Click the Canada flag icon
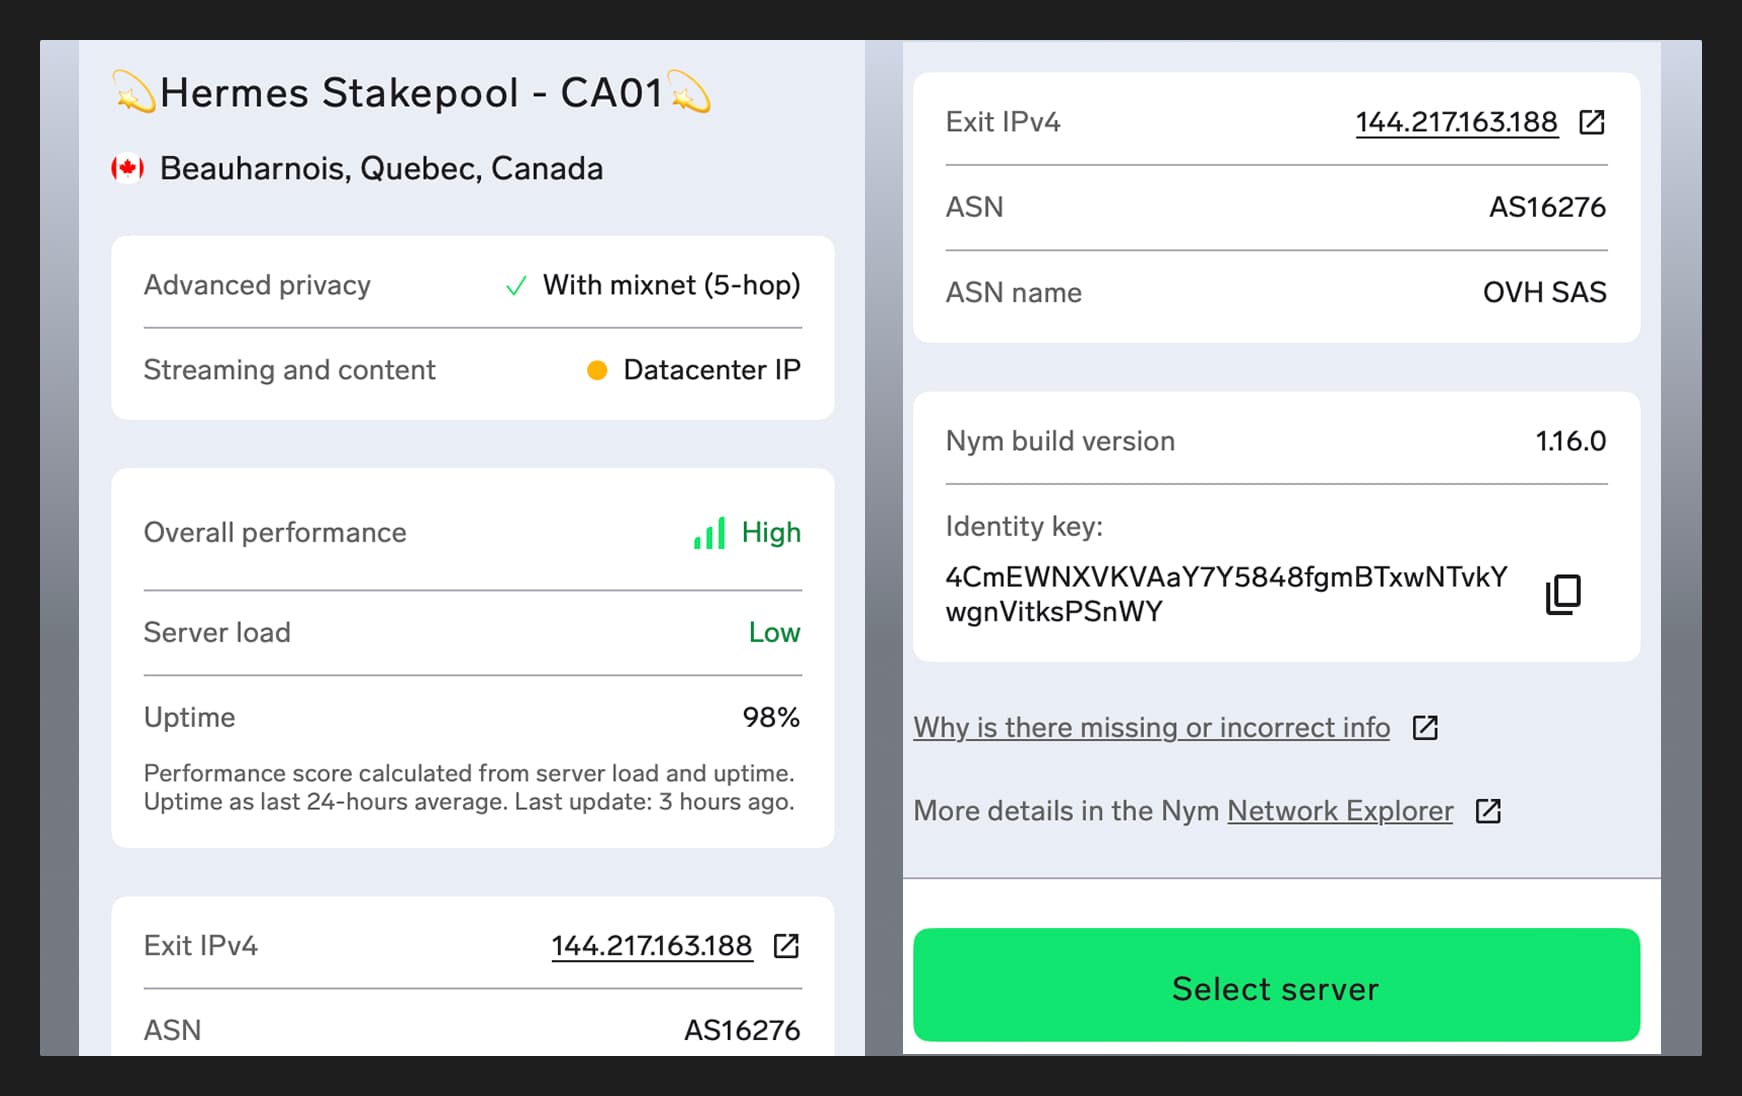Image resolution: width=1742 pixels, height=1096 pixels. [128, 168]
